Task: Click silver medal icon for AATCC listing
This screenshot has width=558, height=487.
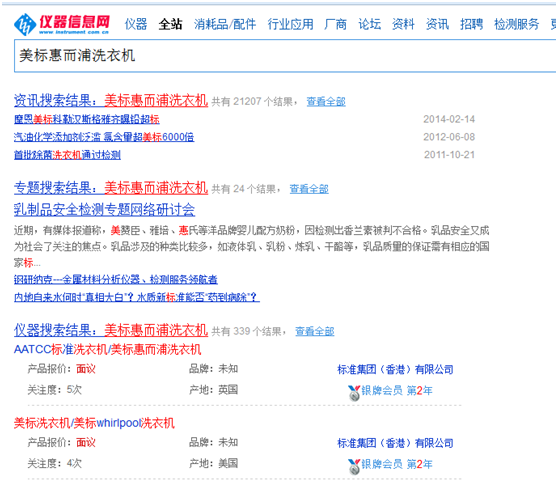Action: (x=354, y=392)
